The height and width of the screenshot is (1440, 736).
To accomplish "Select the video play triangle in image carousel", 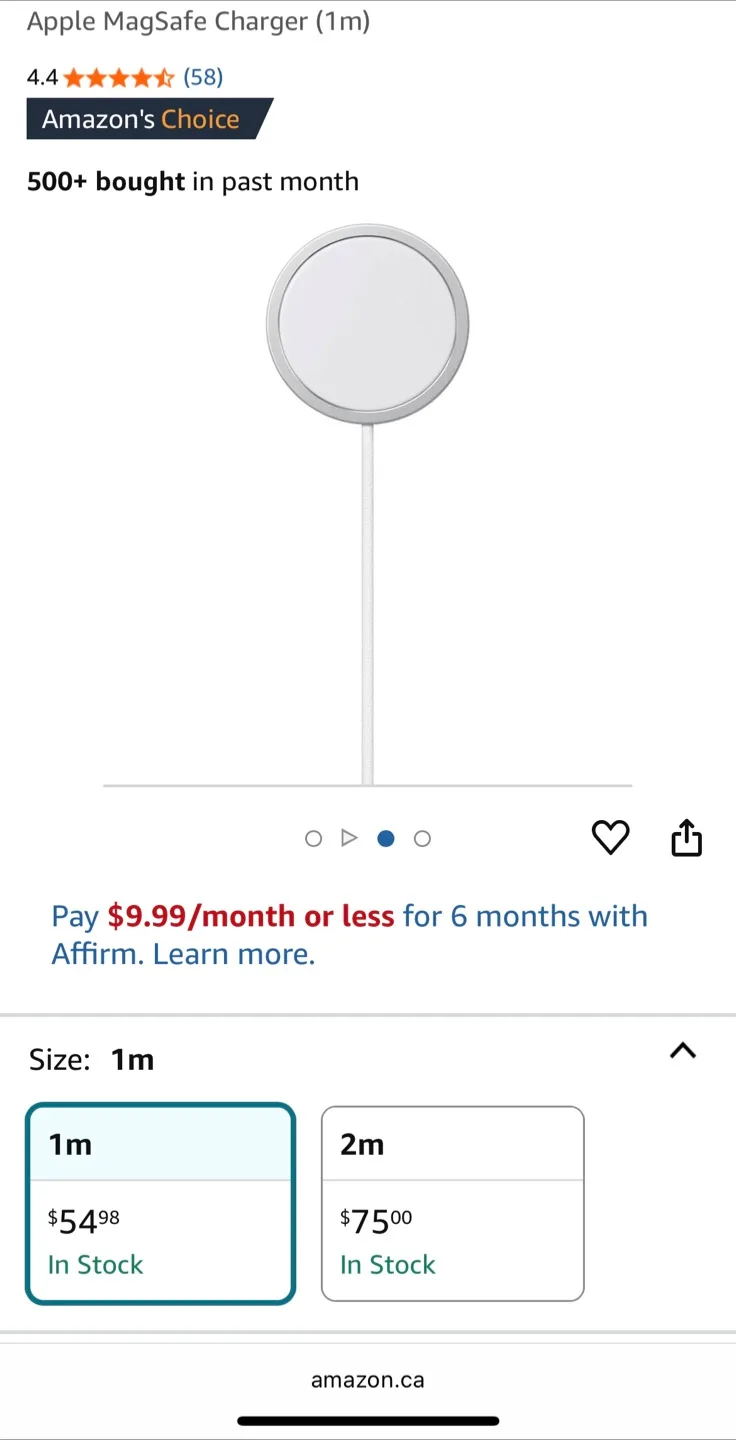I will coord(349,838).
